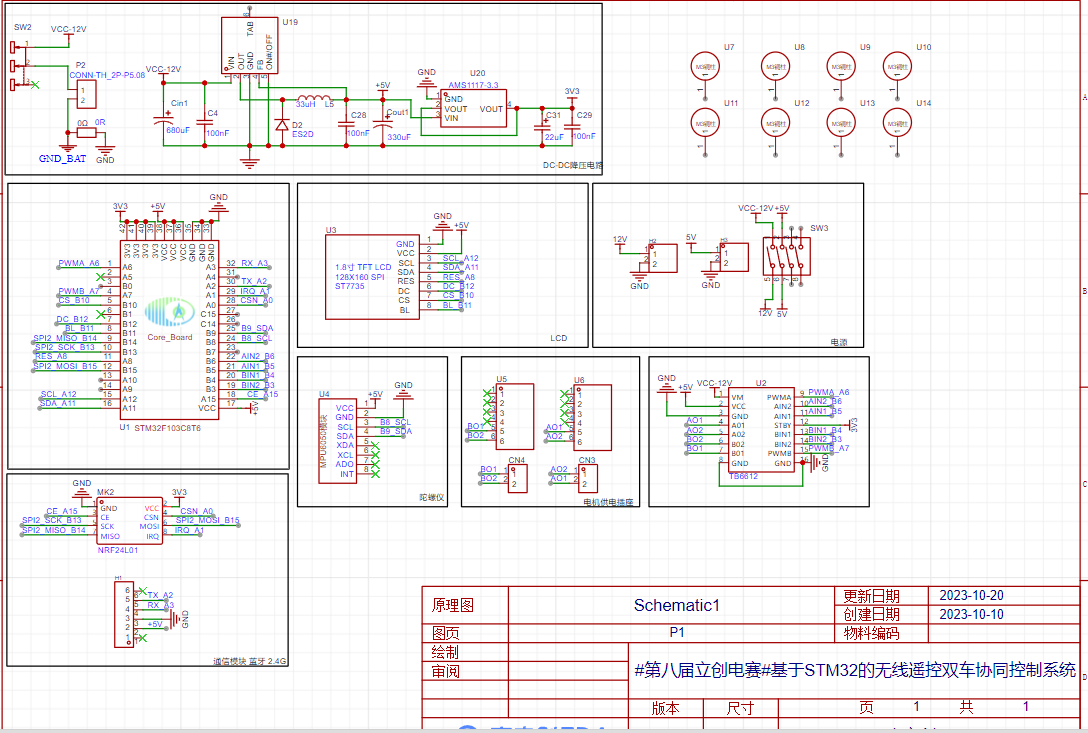Select the U7 mounting hole symbol

[705, 68]
